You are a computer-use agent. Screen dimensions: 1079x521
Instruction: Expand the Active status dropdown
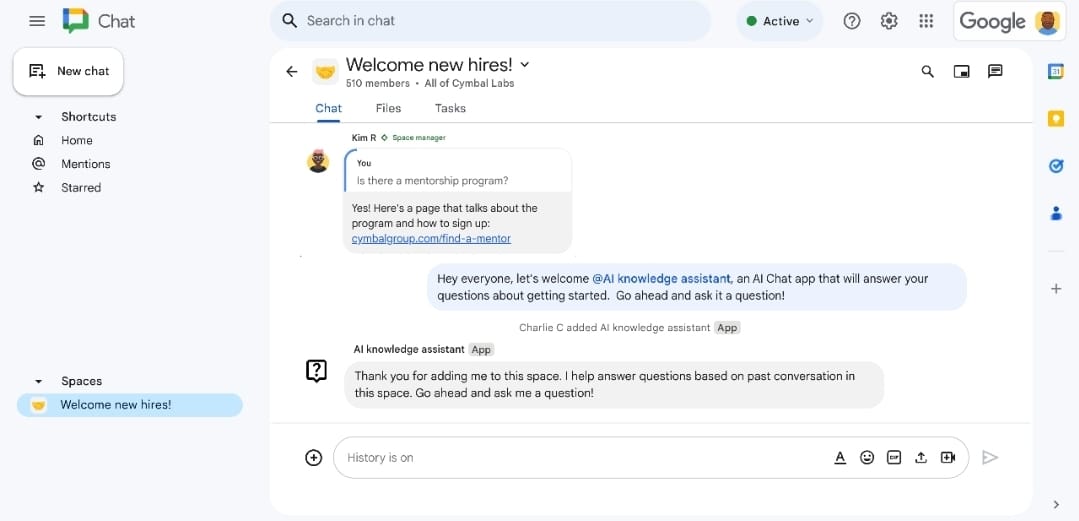(x=780, y=21)
